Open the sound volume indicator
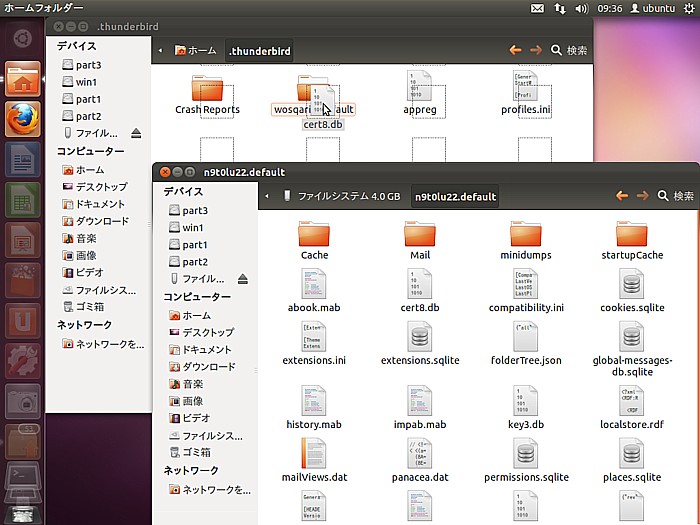Screen dimensions: 700x525 click(x=582, y=8)
